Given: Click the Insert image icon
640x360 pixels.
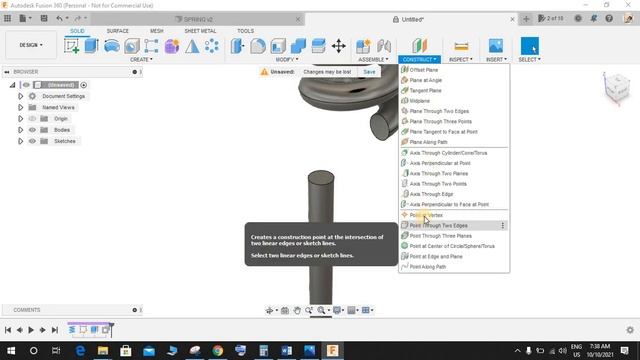Looking at the screenshot, I should coord(496,46).
